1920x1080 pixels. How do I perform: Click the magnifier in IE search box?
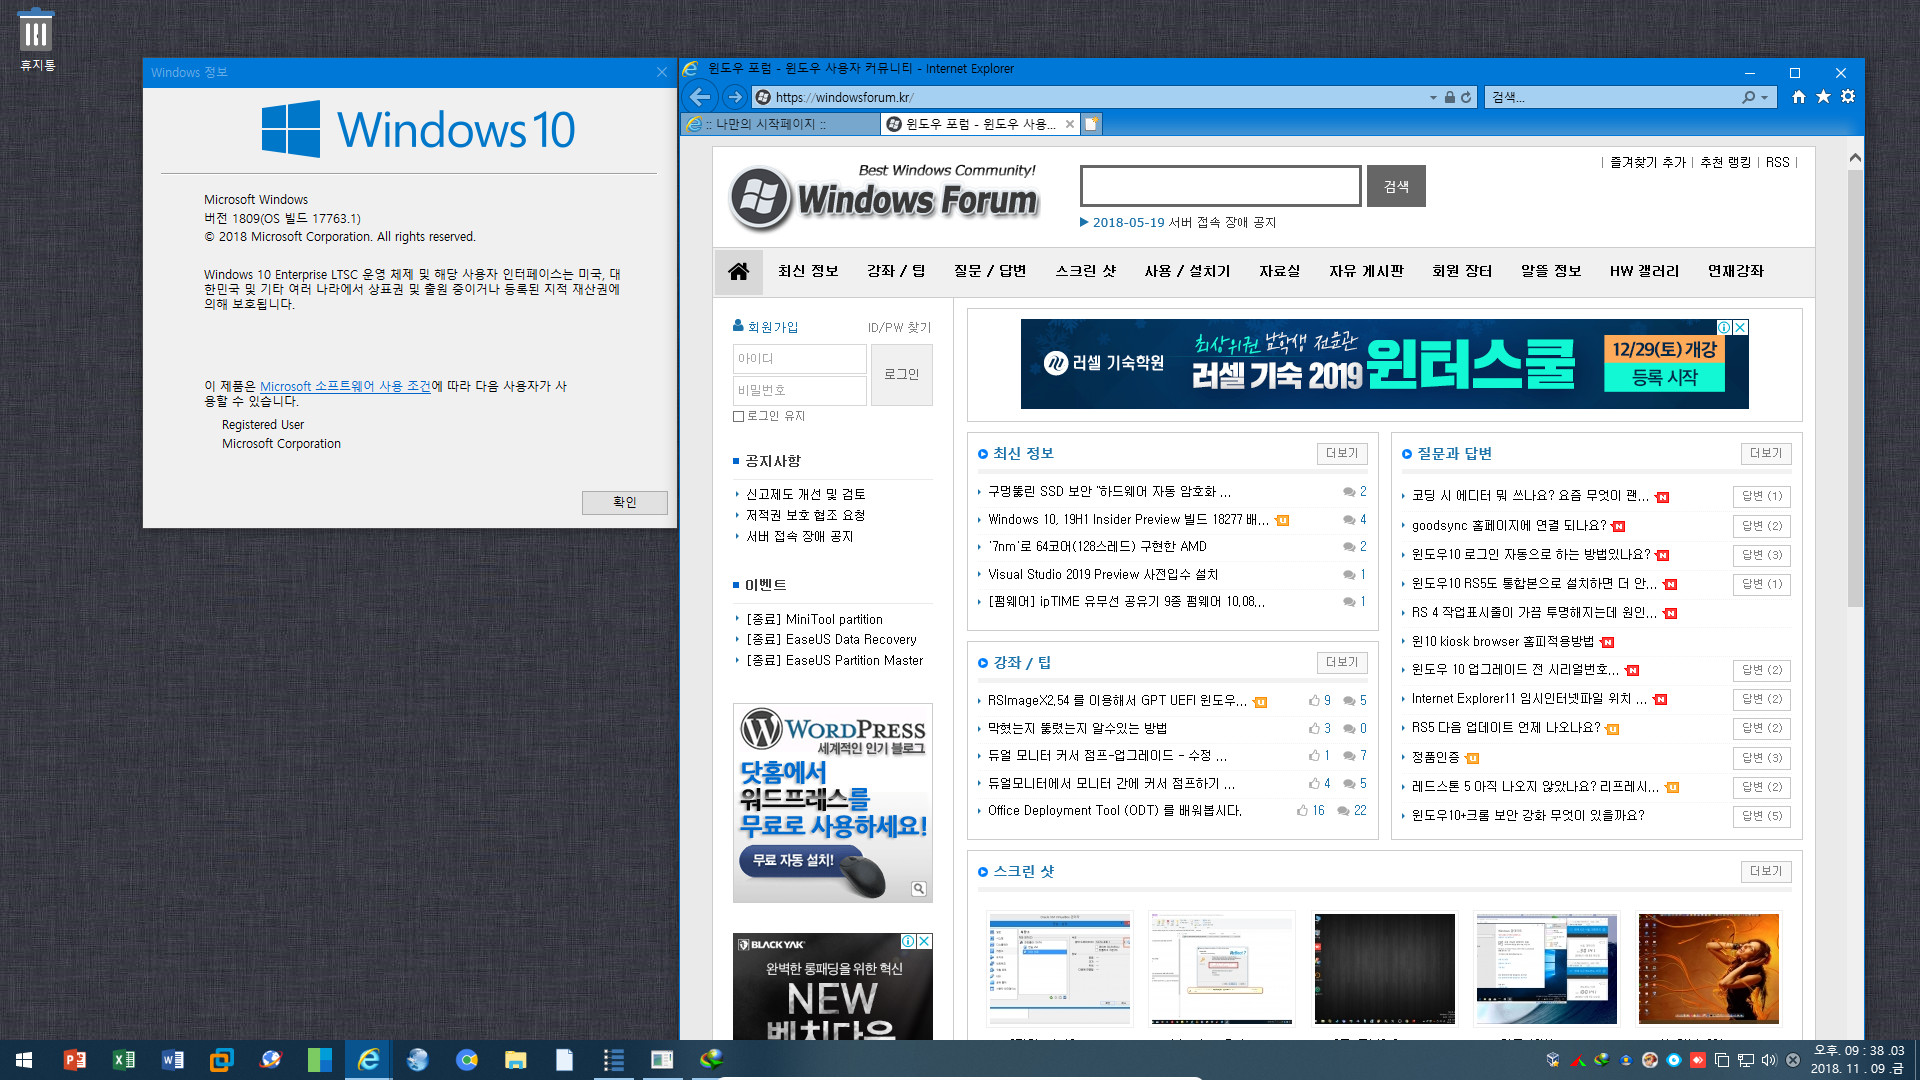1748,97
